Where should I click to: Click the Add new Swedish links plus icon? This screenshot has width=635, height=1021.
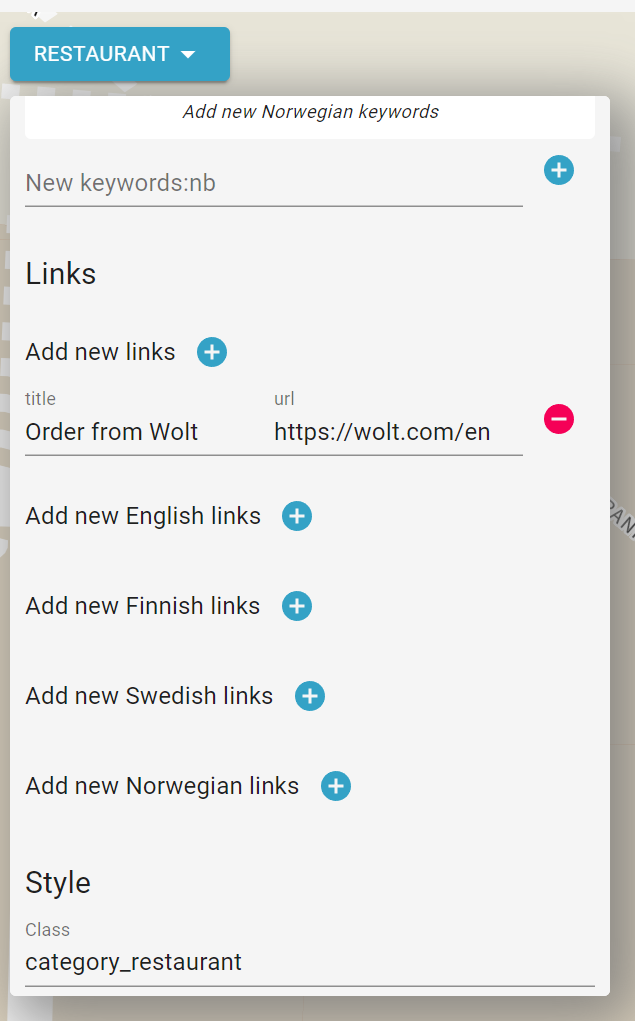tap(310, 696)
